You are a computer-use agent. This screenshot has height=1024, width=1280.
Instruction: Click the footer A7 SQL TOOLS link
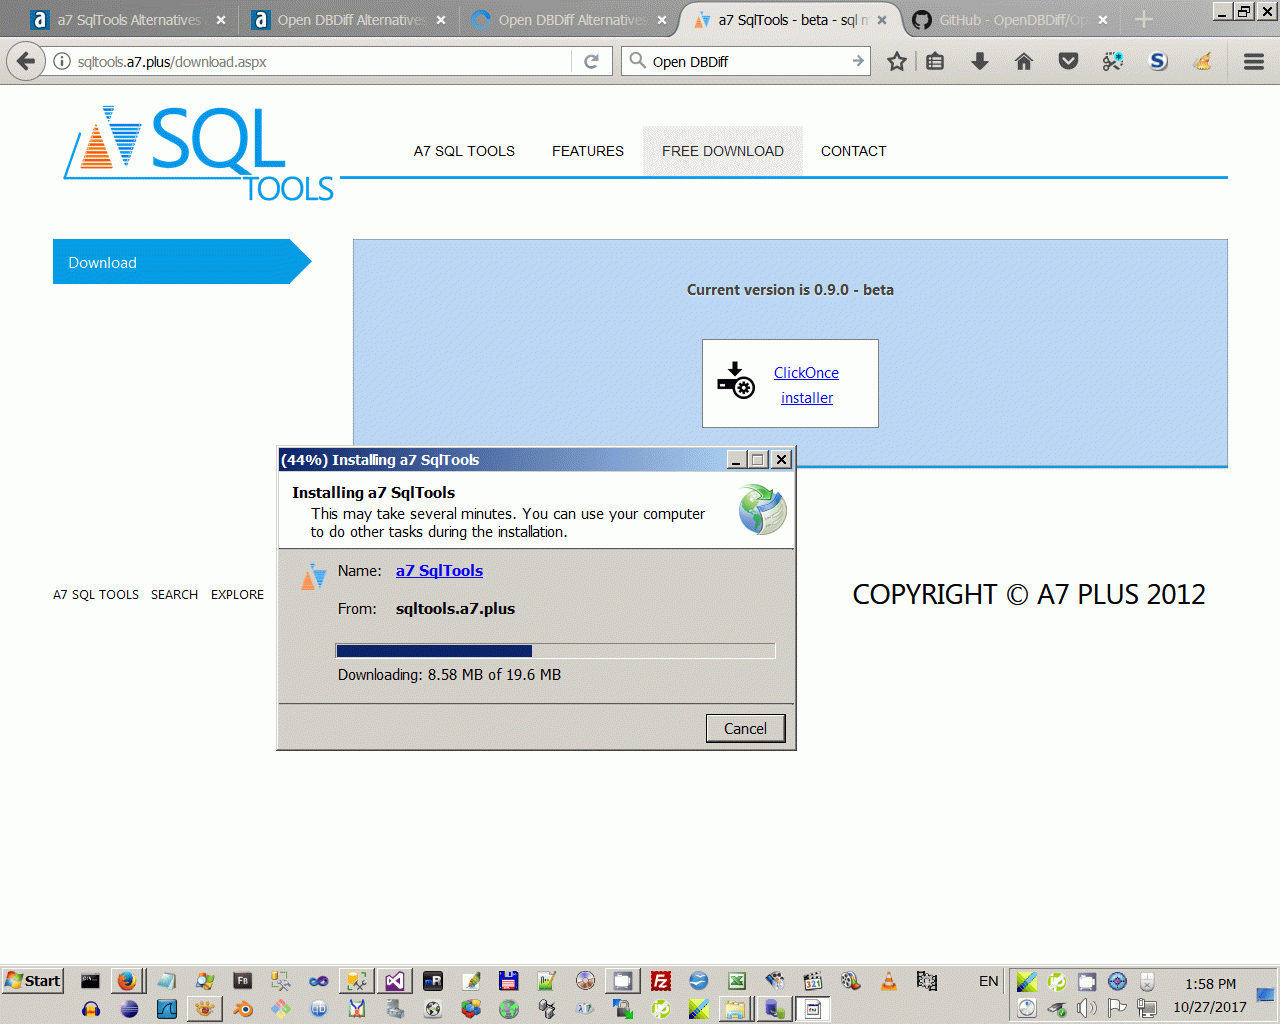pyautogui.click(x=96, y=594)
